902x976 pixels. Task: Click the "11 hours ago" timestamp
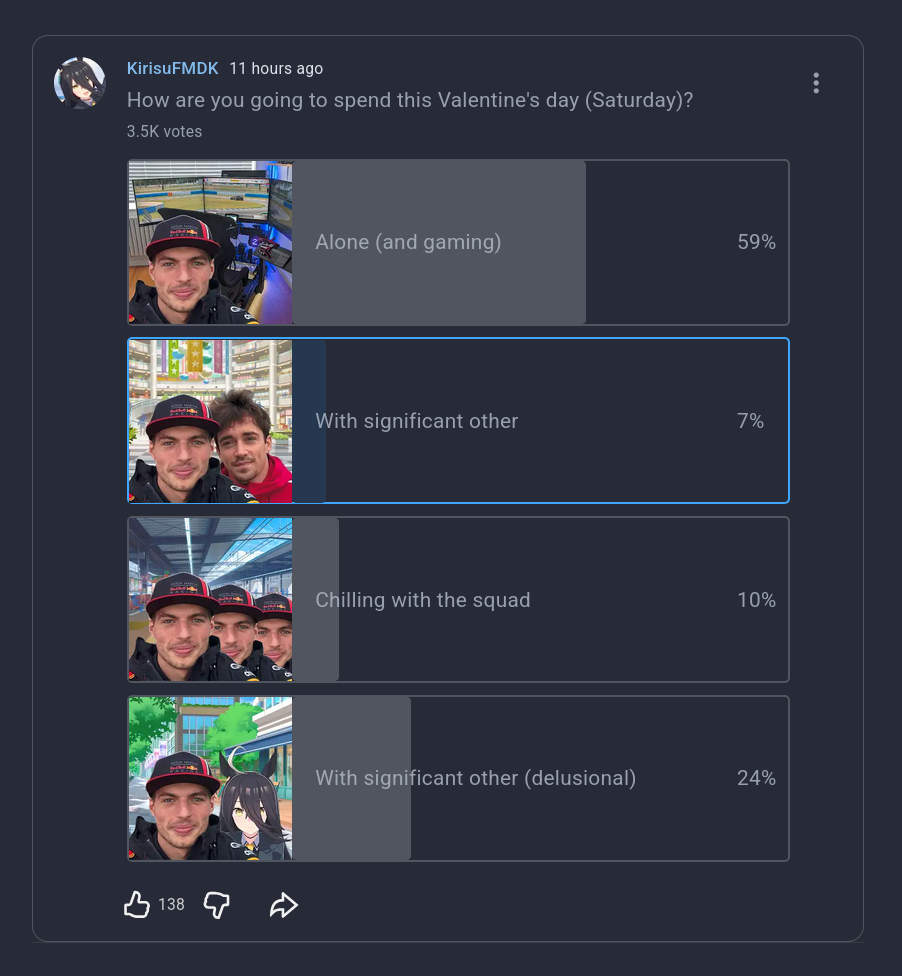pyautogui.click(x=276, y=68)
